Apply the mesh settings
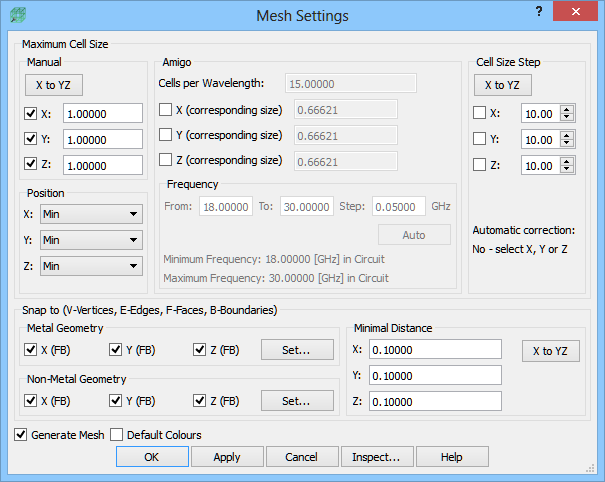 [x=227, y=457]
